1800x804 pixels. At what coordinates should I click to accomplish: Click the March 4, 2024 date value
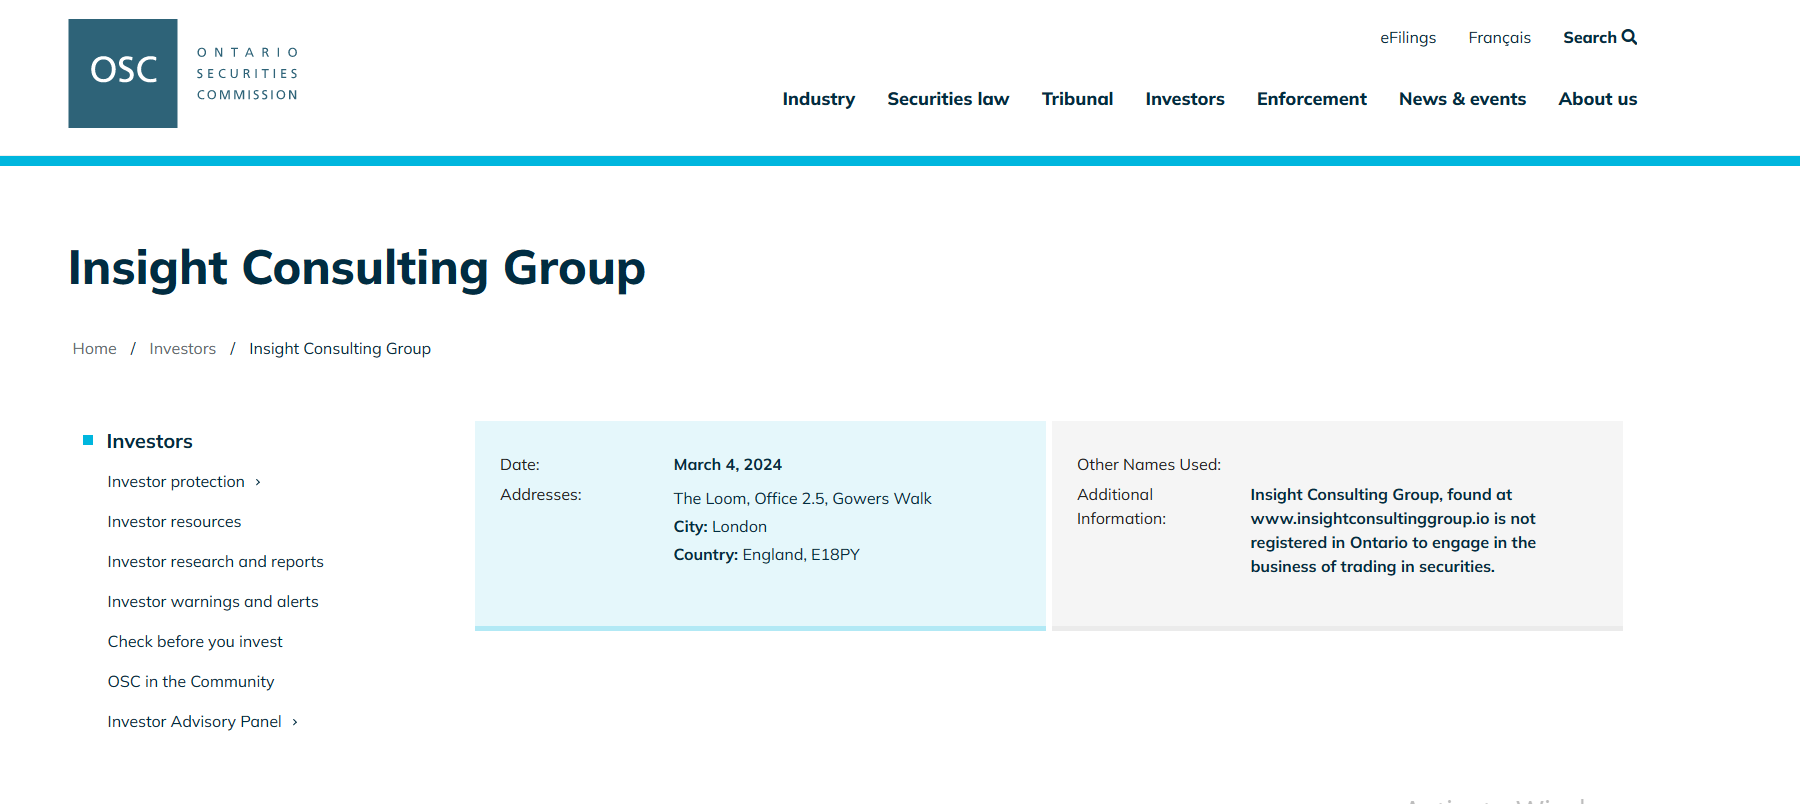click(727, 465)
